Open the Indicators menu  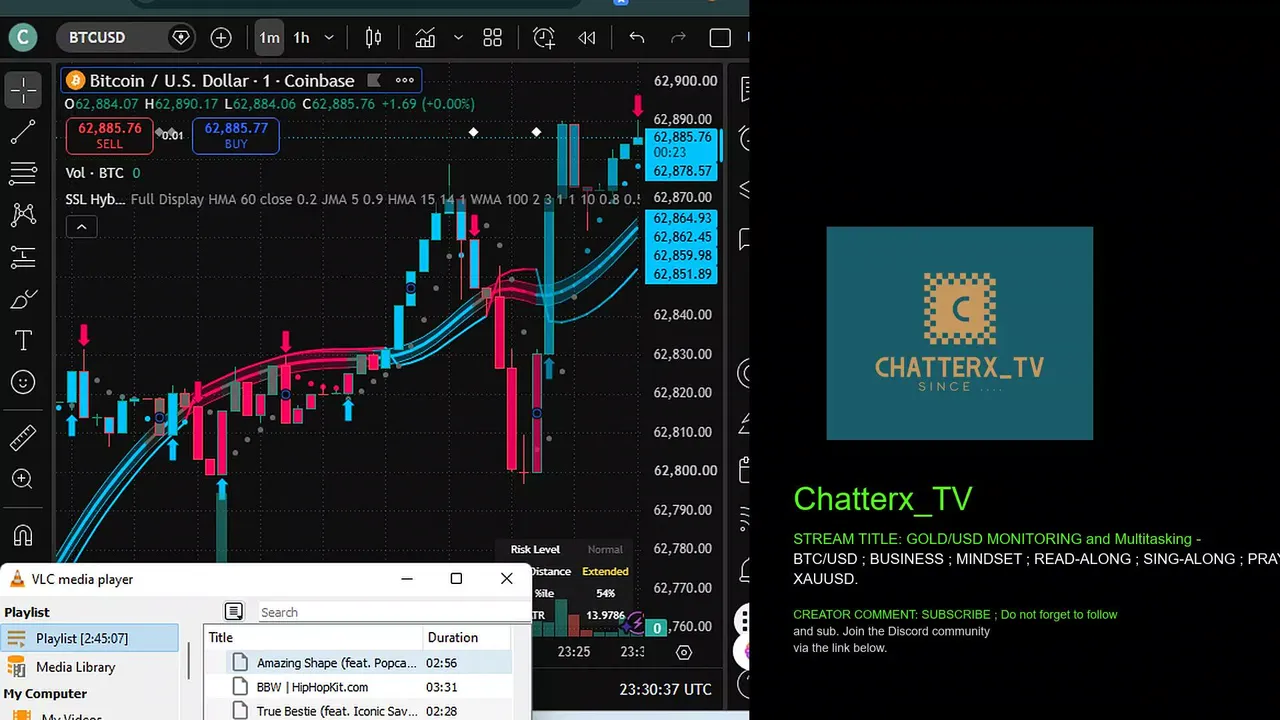(x=425, y=38)
